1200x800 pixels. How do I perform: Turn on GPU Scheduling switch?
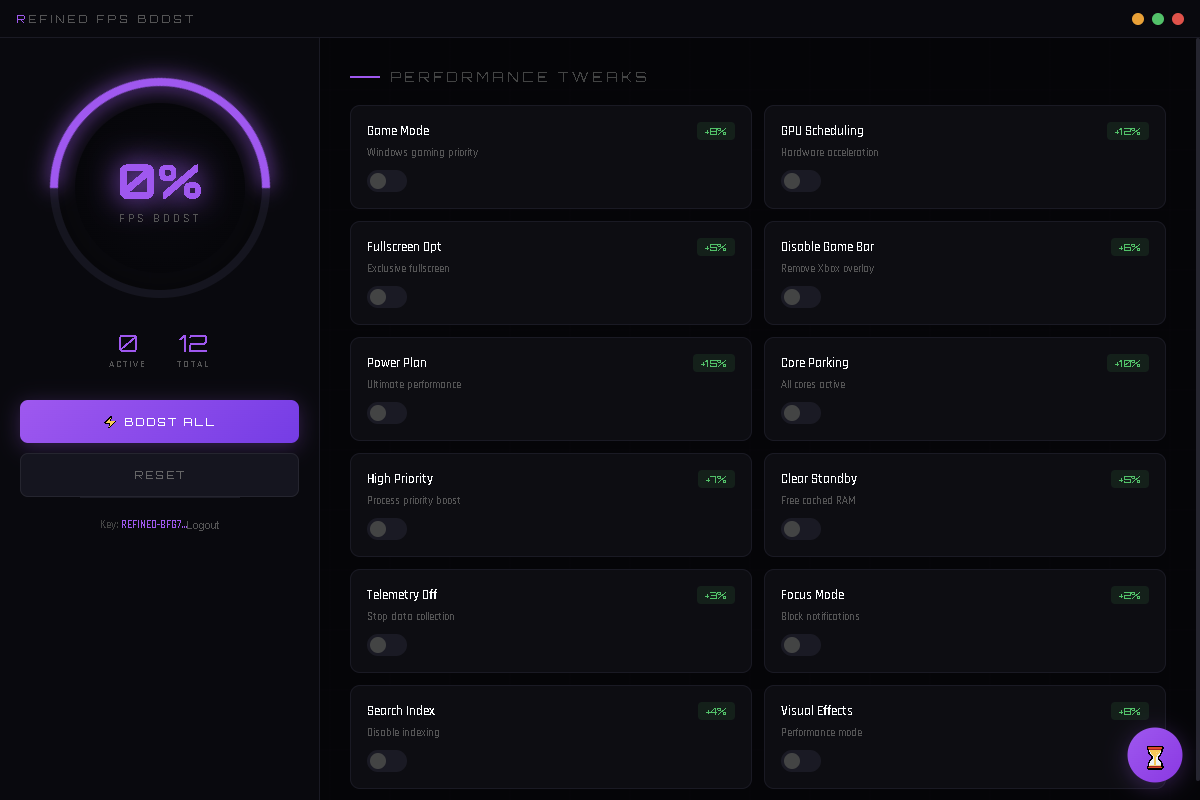click(801, 181)
